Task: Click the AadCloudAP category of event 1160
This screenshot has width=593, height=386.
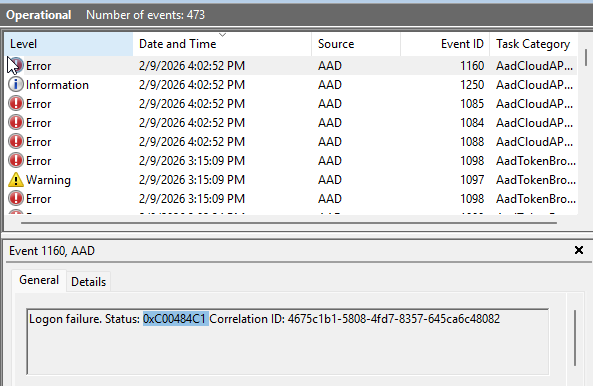Action: pos(534,66)
